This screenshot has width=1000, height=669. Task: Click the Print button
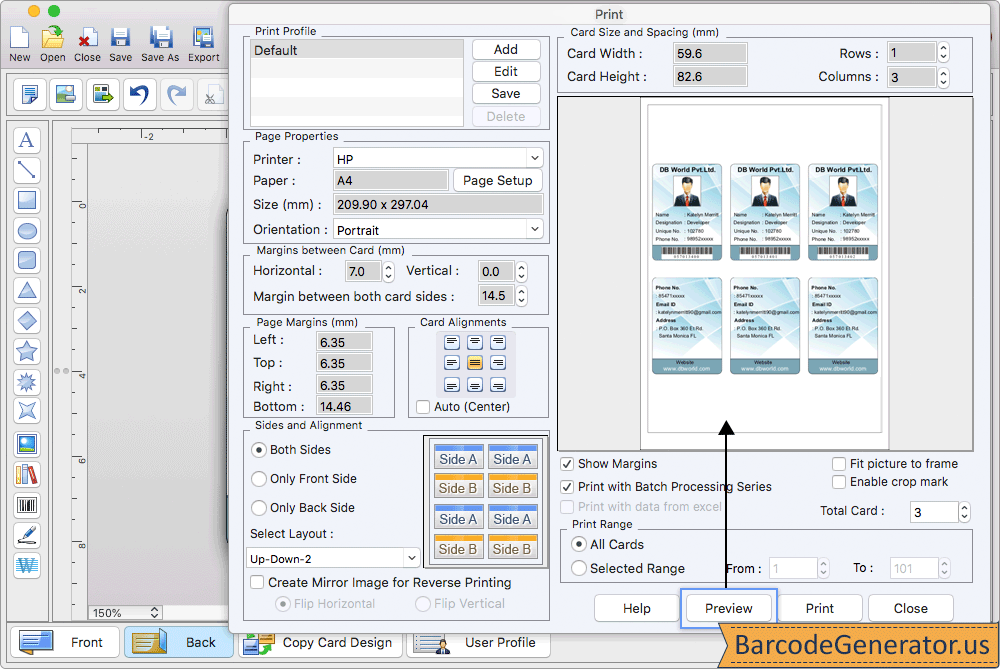pyautogui.click(x=820, y=608)
